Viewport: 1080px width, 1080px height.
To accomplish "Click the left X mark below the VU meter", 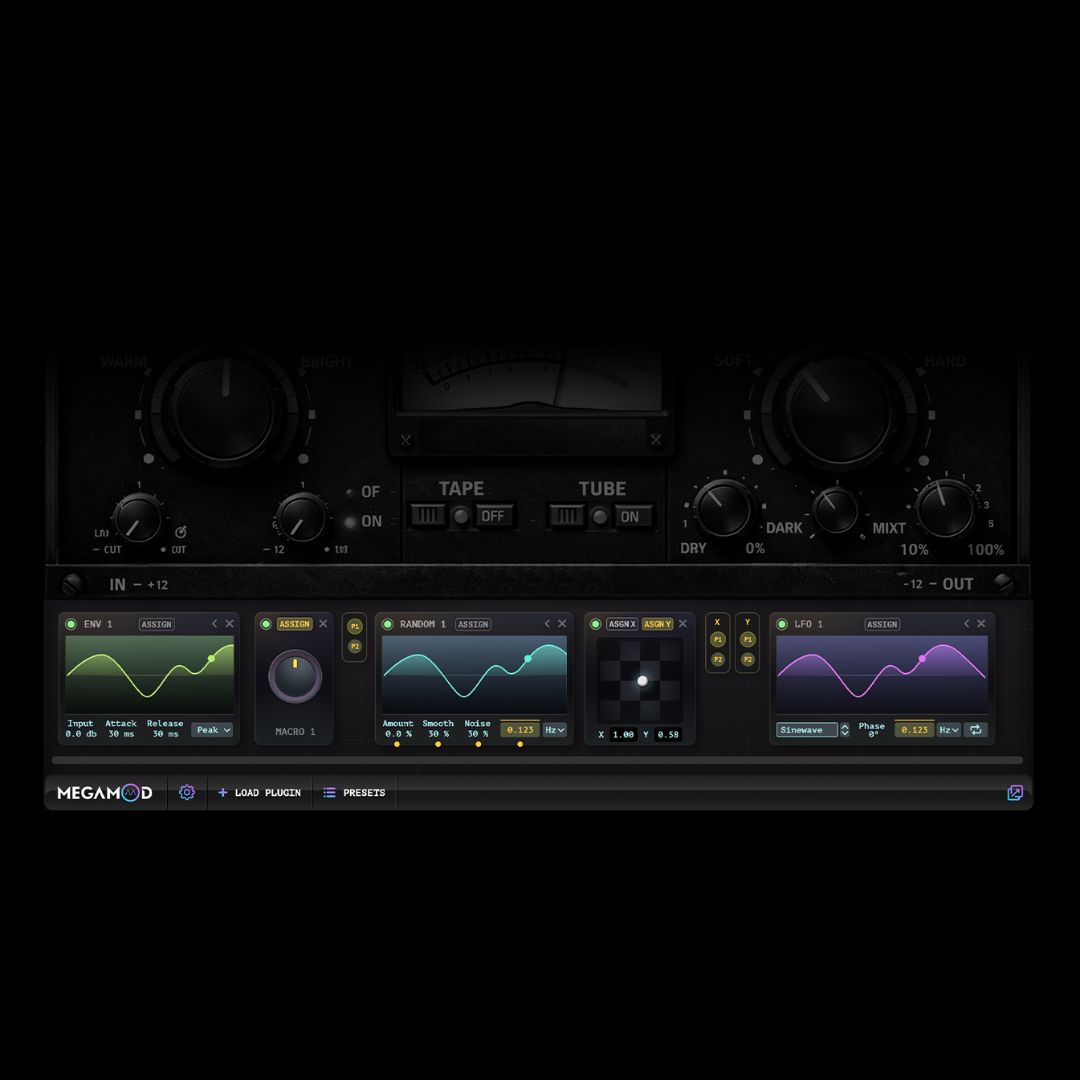I will coord(406,439).
